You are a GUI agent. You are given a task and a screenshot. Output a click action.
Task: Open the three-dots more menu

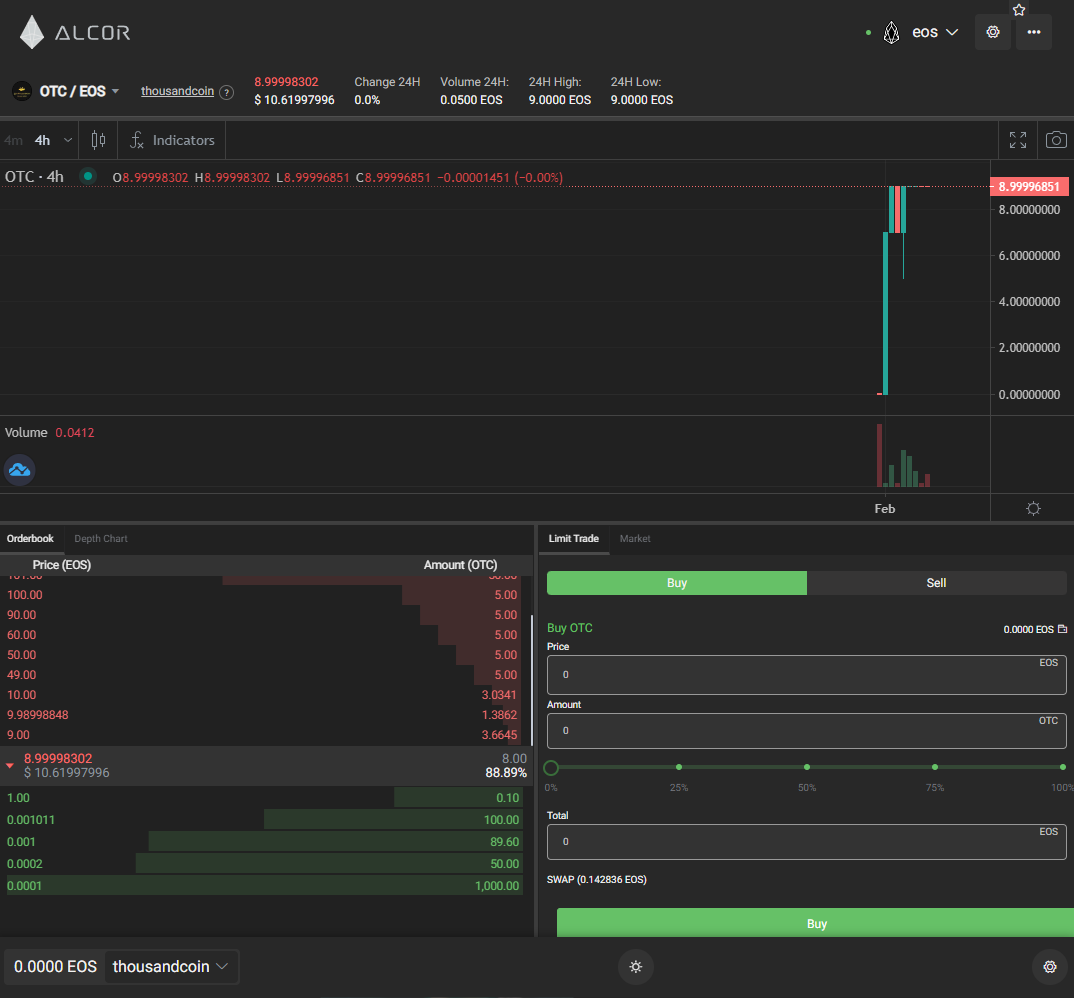tap(1034, 32)
